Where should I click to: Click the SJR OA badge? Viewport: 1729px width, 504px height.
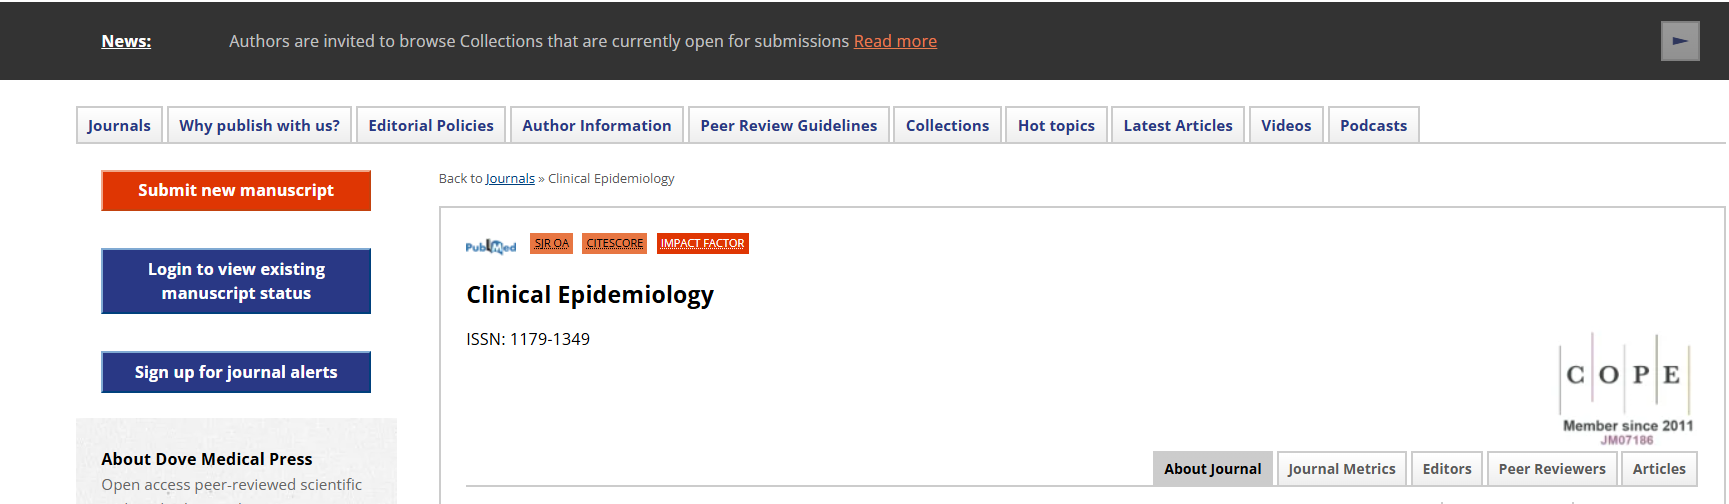[x=551, y=243]
